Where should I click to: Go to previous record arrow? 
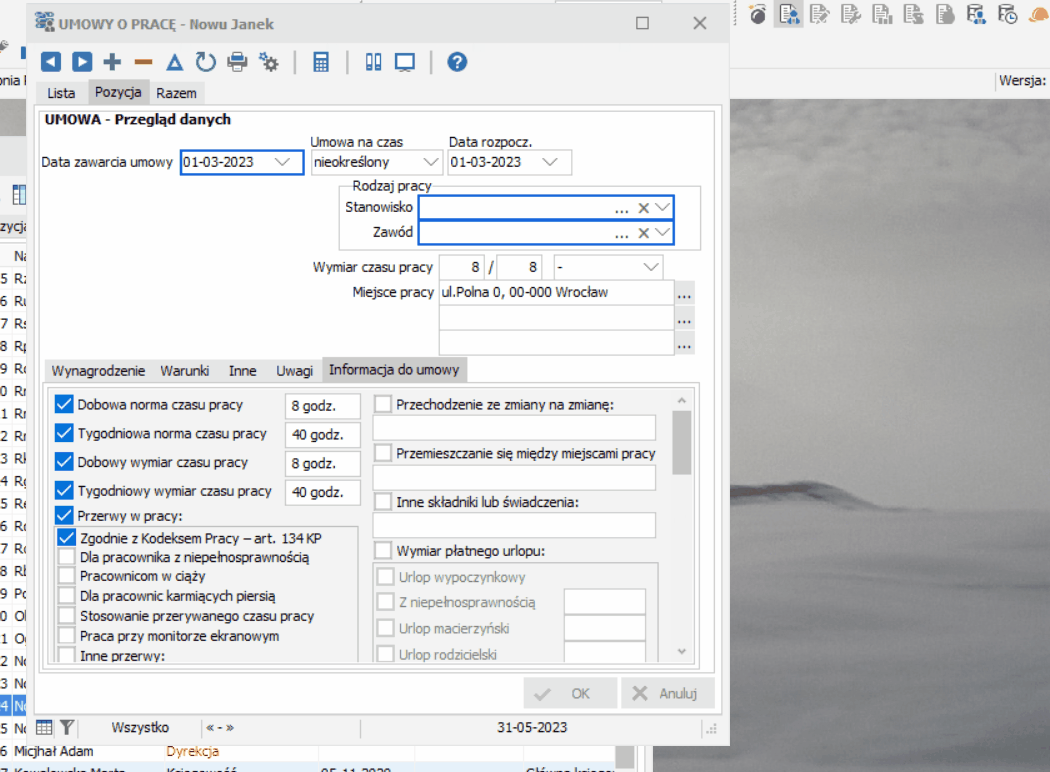point(51,62)
